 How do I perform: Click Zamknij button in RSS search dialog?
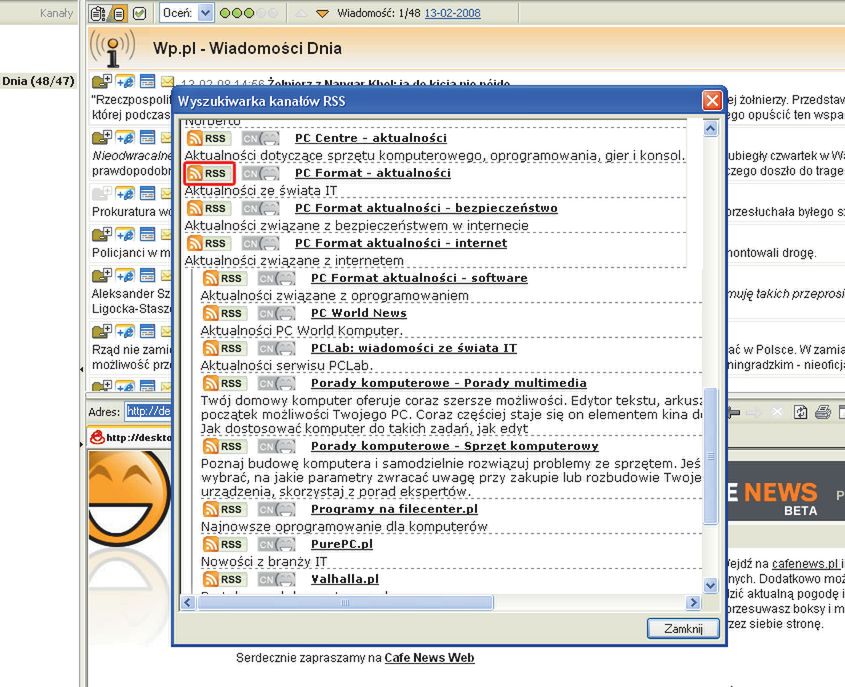(x=683, y=629)
